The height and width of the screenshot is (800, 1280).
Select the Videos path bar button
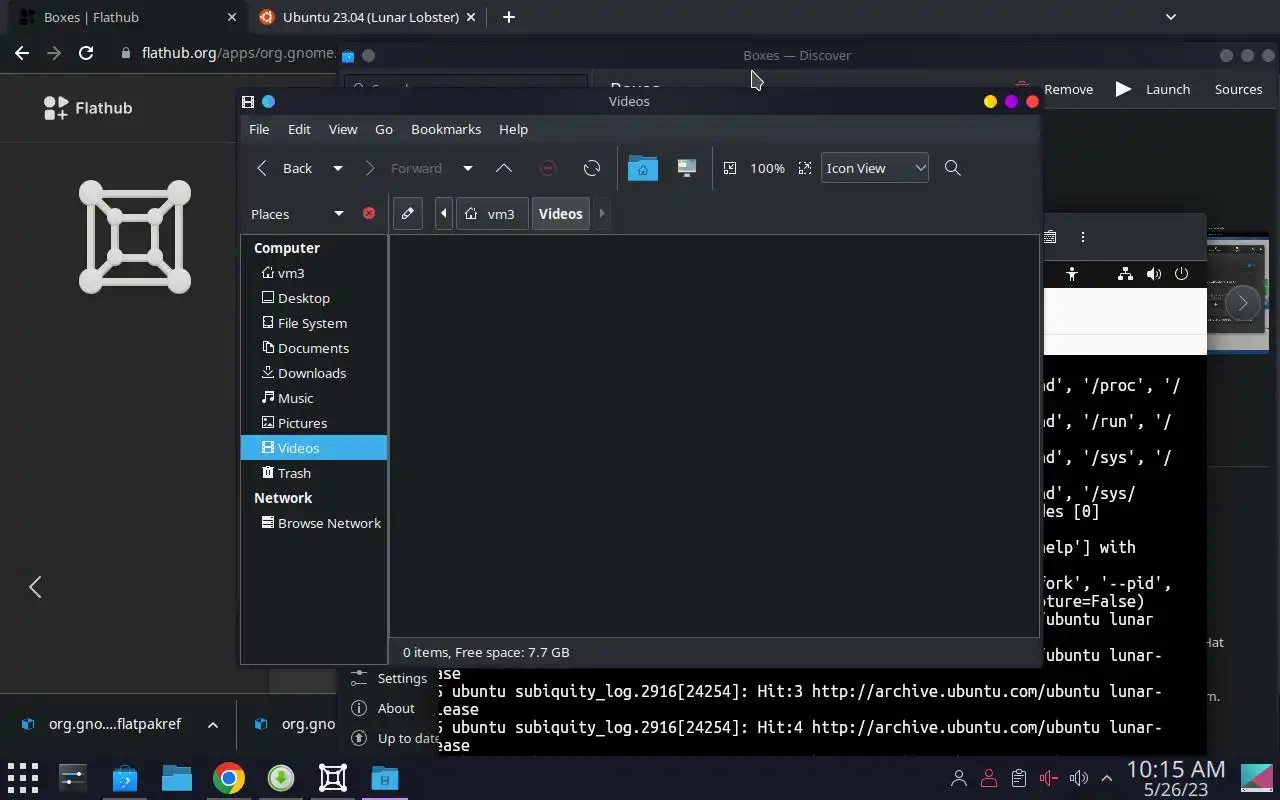click(561, 213)
